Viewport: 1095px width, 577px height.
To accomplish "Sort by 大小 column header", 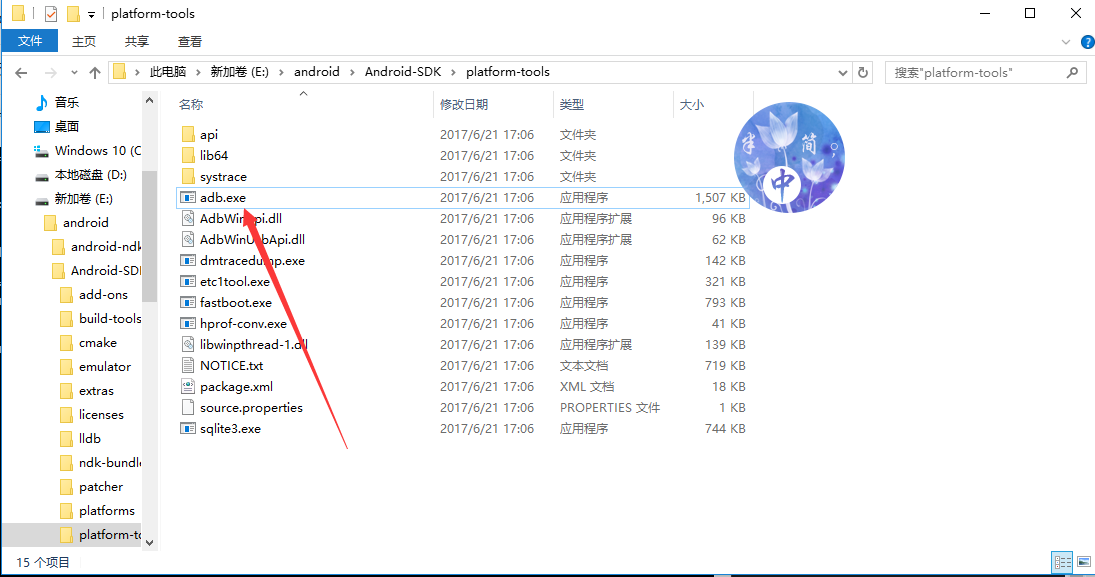I will [691, 105].
